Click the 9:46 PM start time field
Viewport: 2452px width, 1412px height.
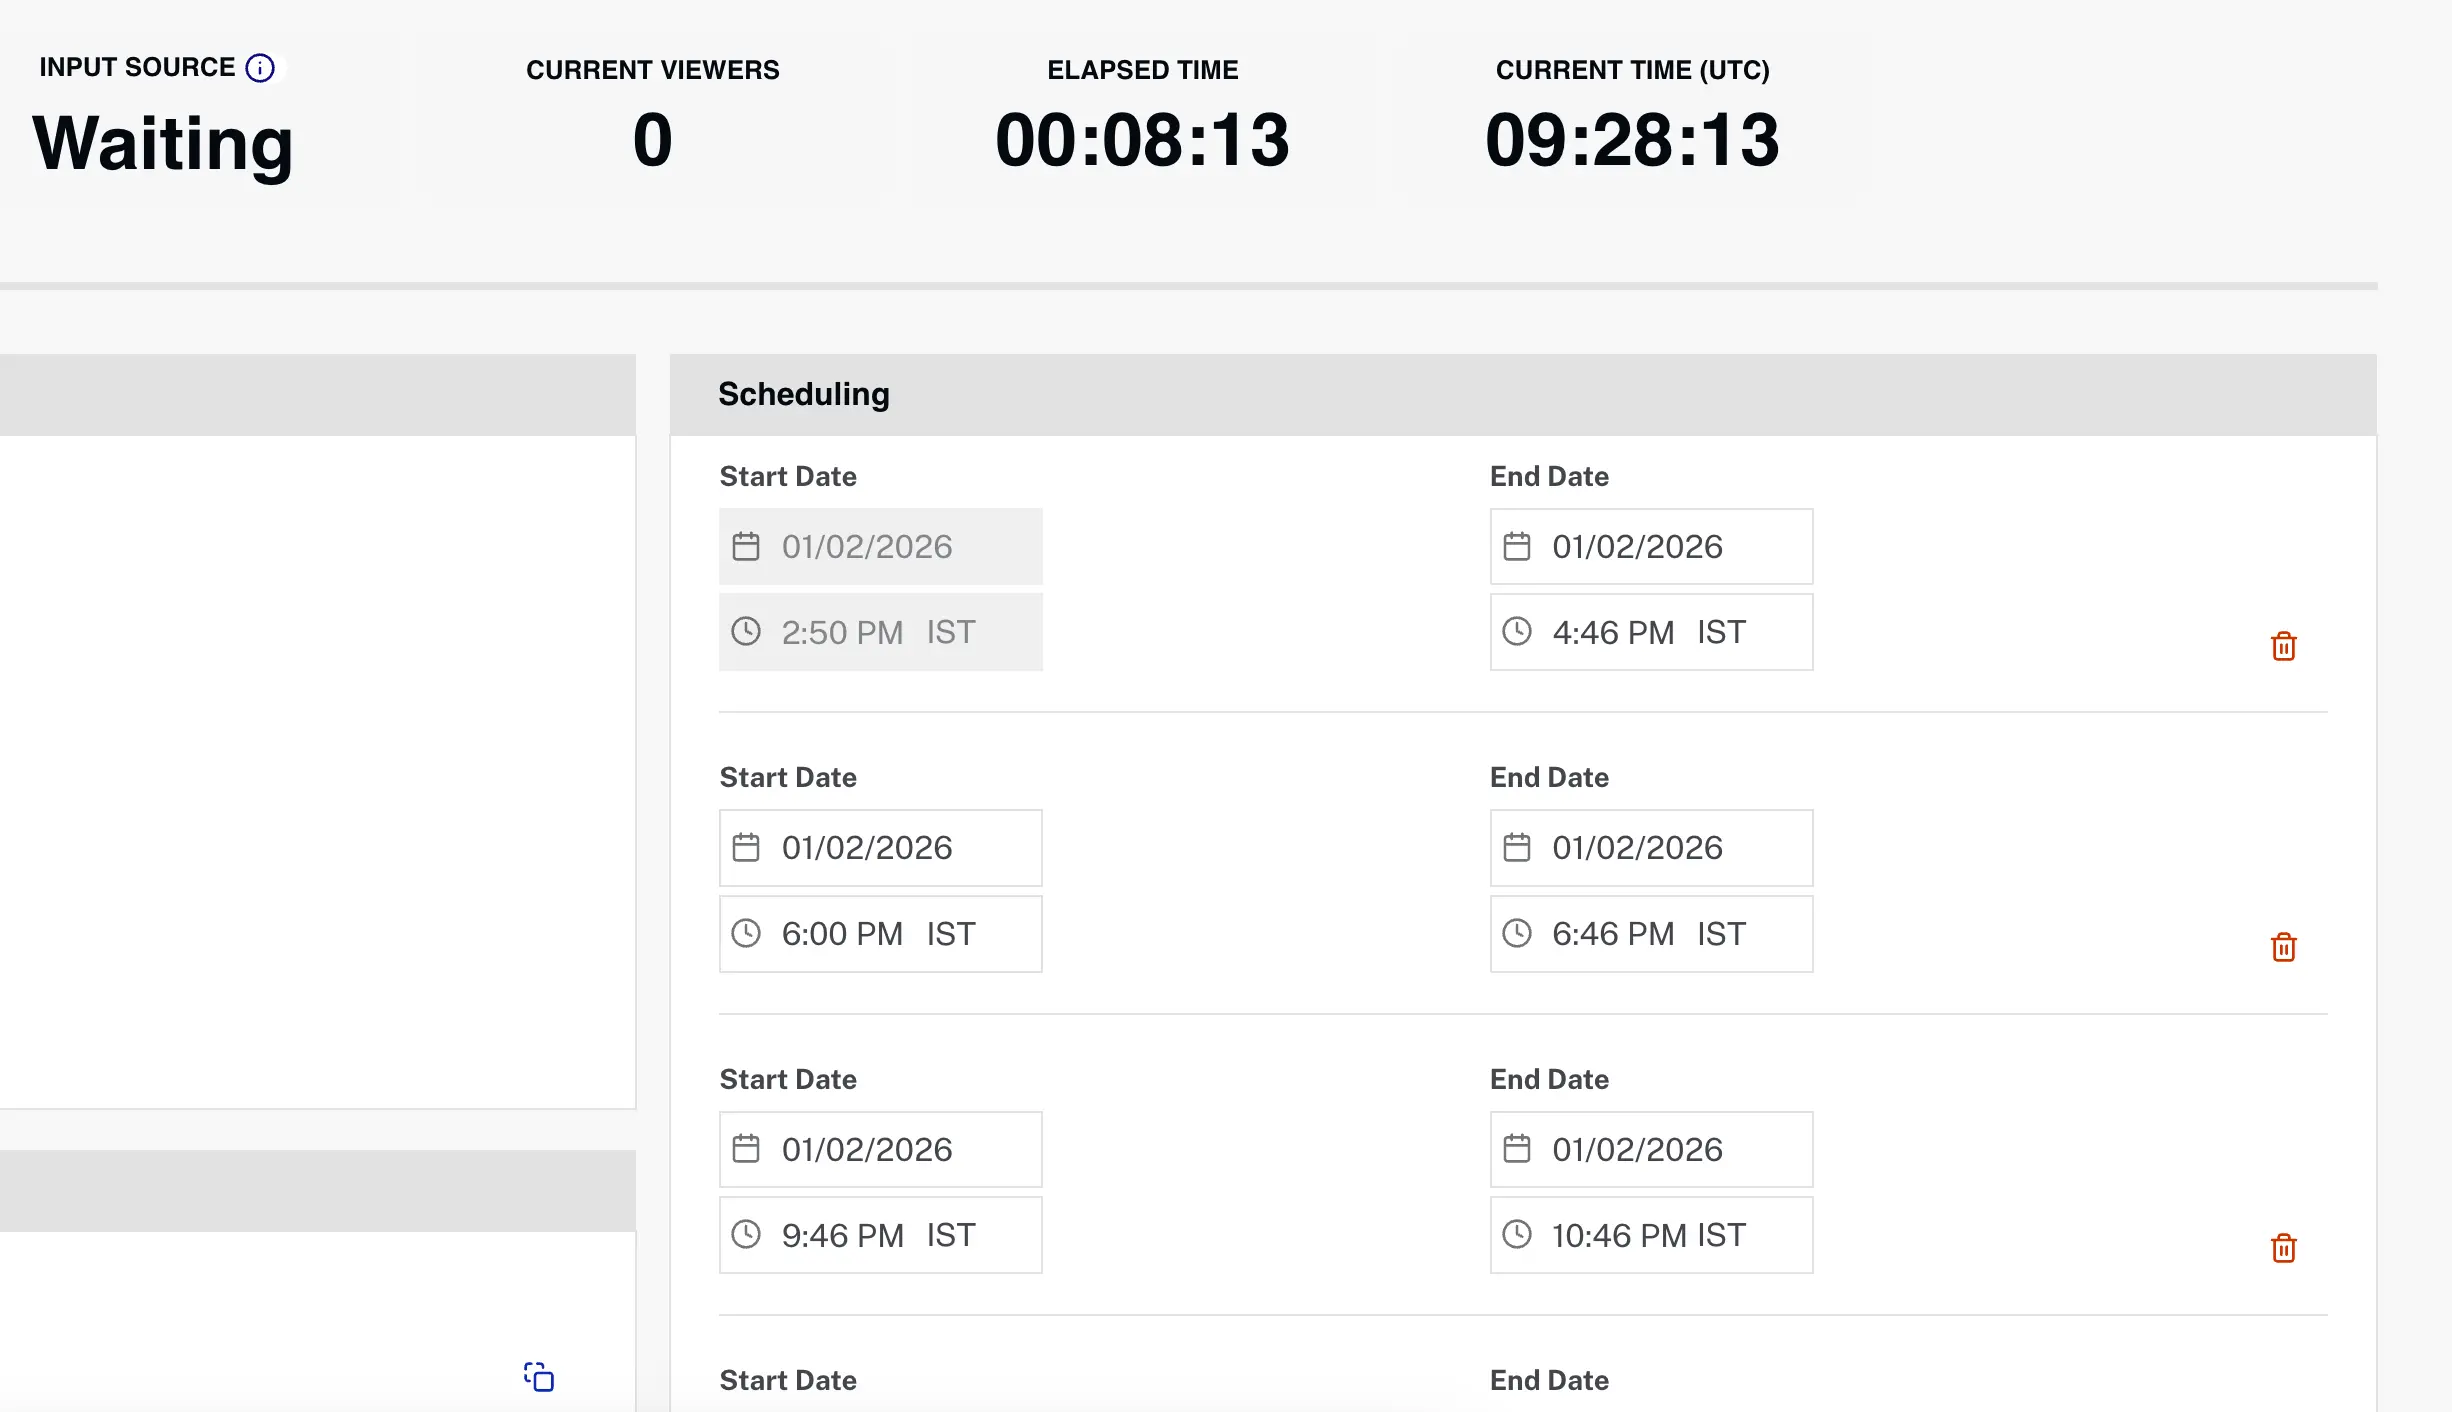pyautogui.click(x=880, y=1235)
